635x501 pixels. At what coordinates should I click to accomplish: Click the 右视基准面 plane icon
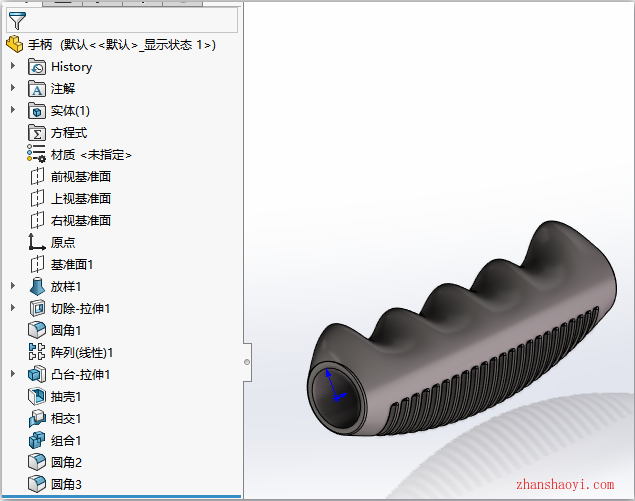[37, 220]
